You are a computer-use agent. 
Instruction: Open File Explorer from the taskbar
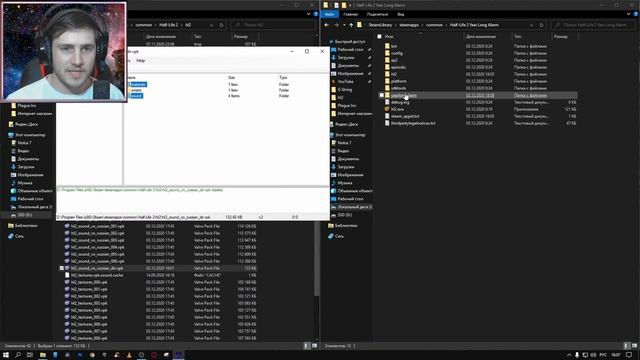click(x=42, y=355)
